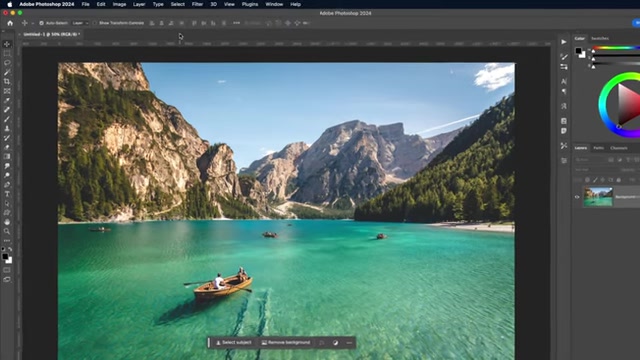Viewport: 640px width, 360px height.
Task: Open the Plugins menu
Action: pyautogui.click(x=250, y=4)
